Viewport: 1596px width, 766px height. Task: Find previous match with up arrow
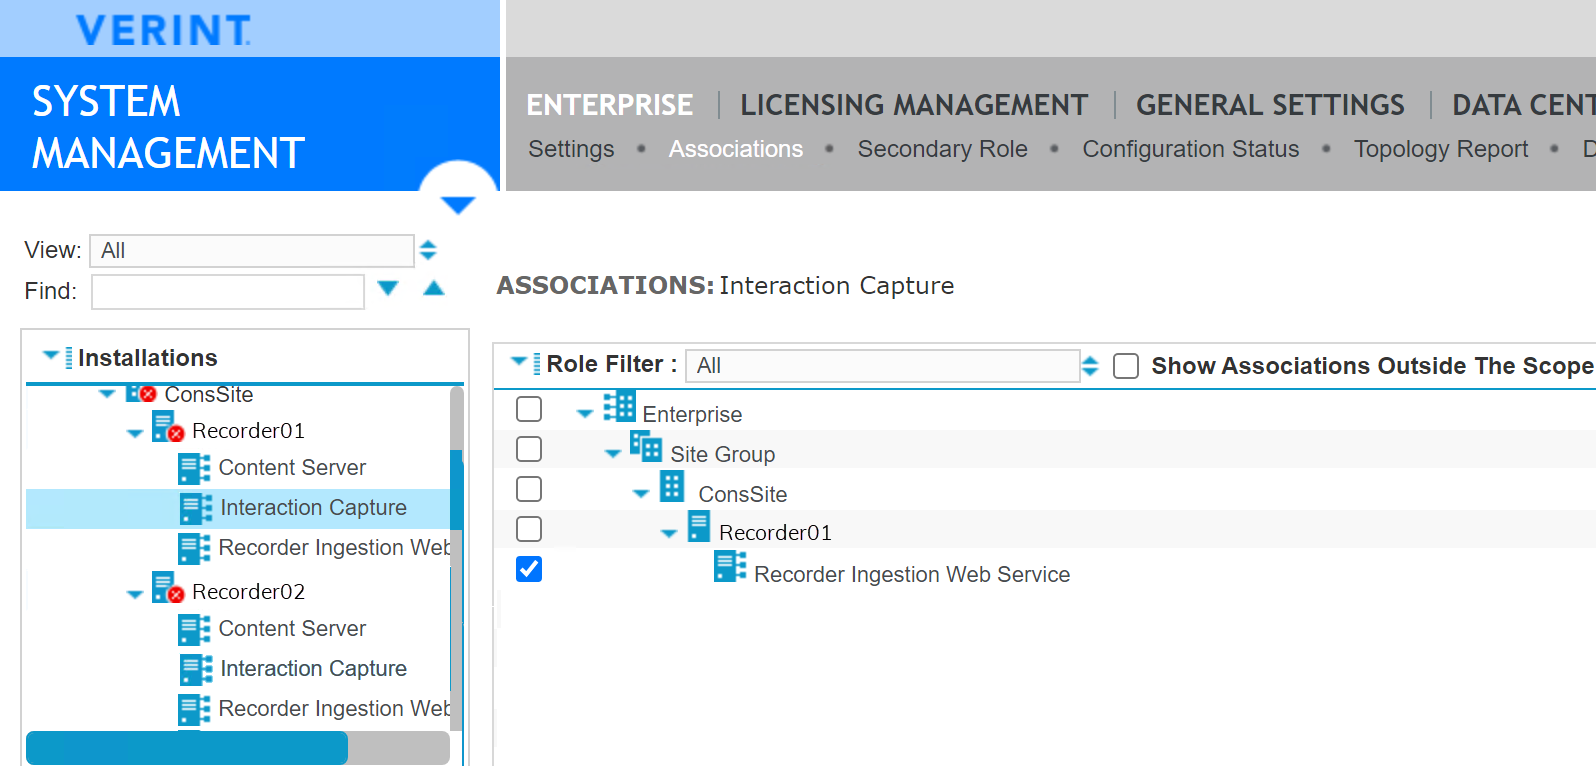pos(433,288)
